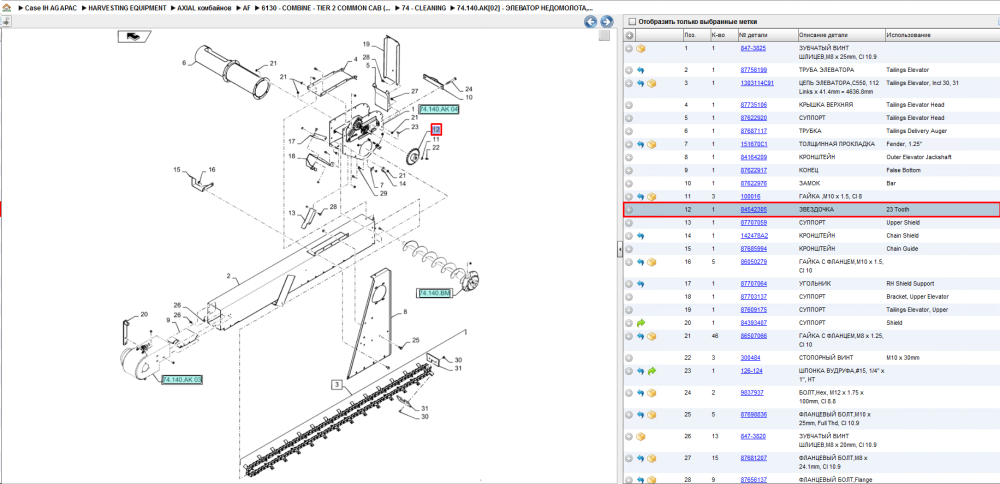Click the box icon on row 9837937
The height and width of the screenshot is (484, 1000).
[x=651, y=393]
